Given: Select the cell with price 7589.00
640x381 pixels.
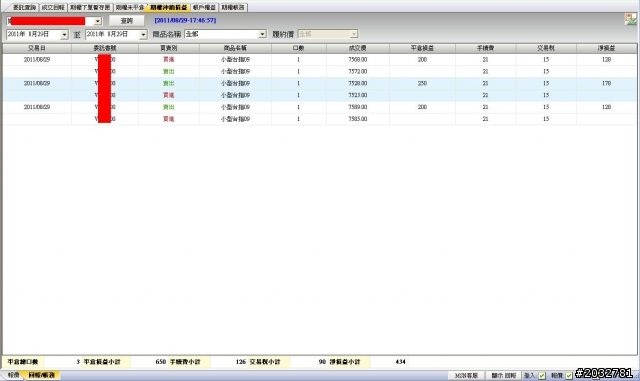Looking at the screenshot, I should pyautogui.click(x=358, y=107).
